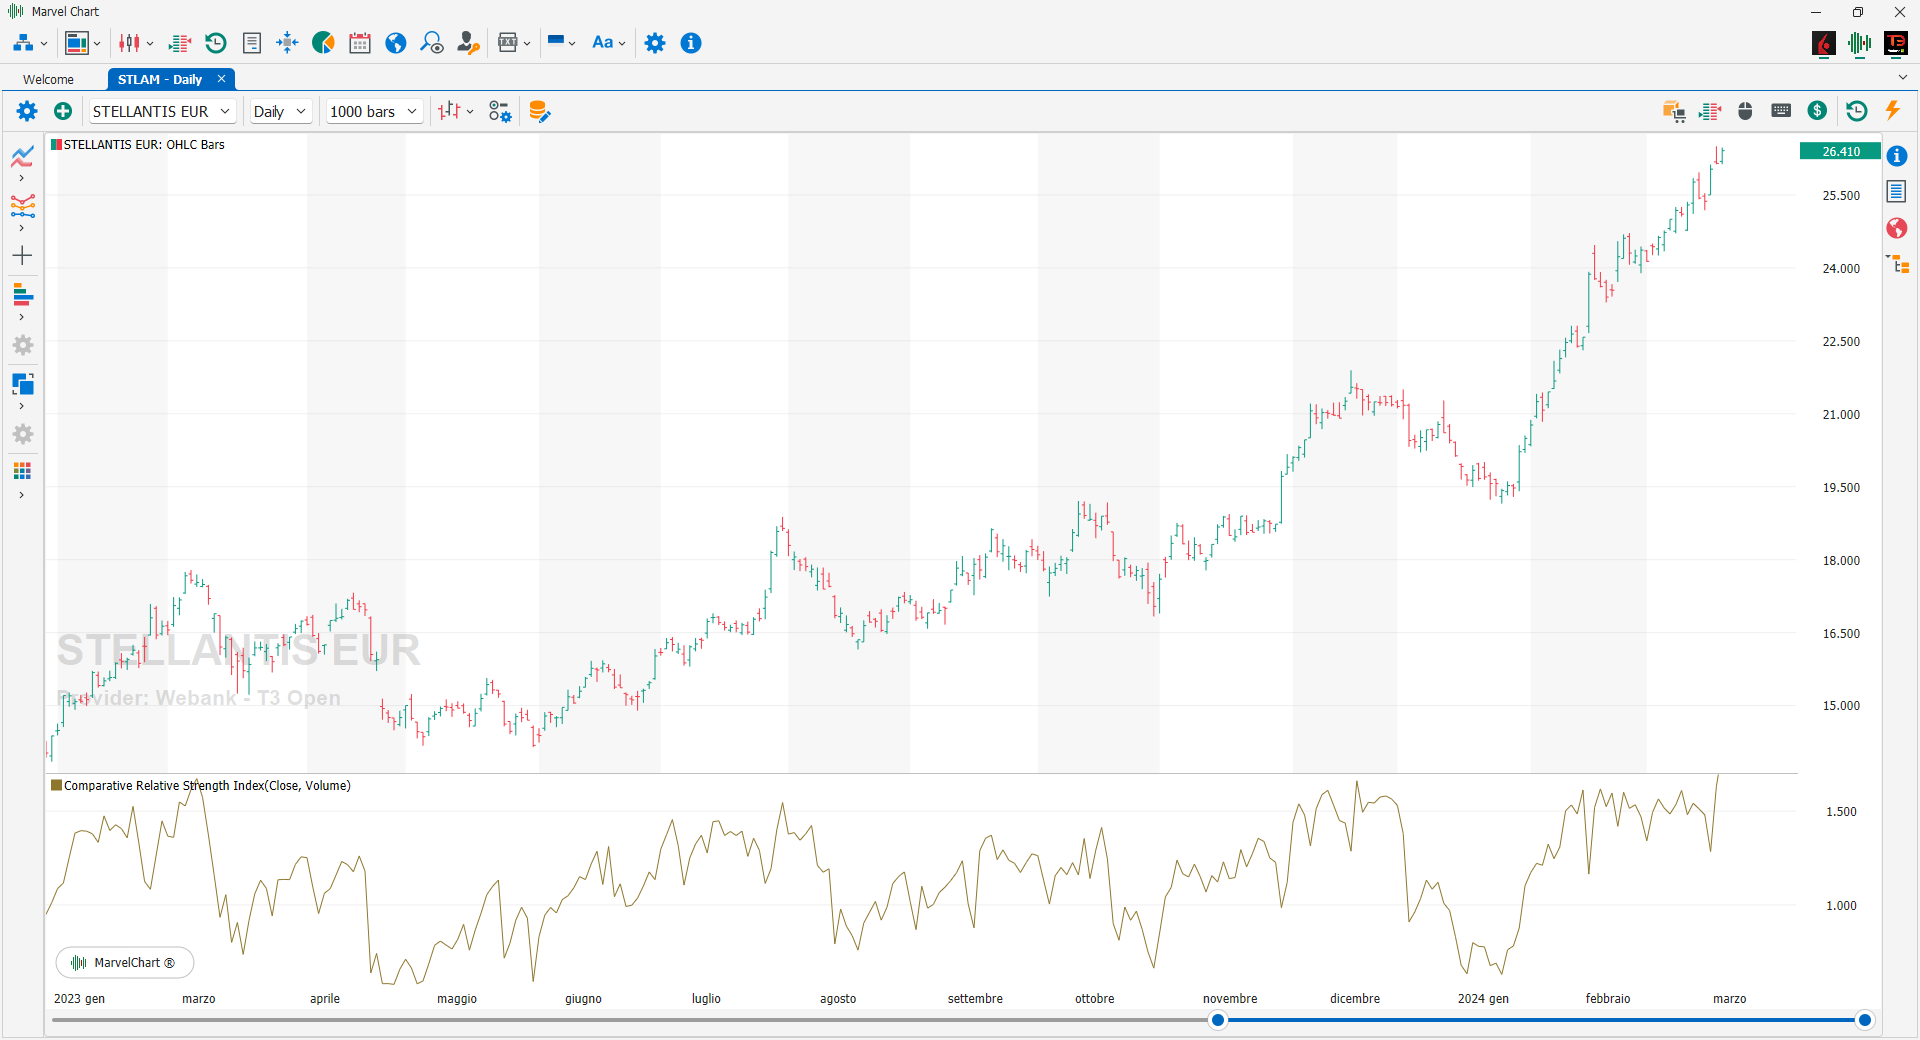Expand chevron under the colored grid icon

tap(22, 495)
